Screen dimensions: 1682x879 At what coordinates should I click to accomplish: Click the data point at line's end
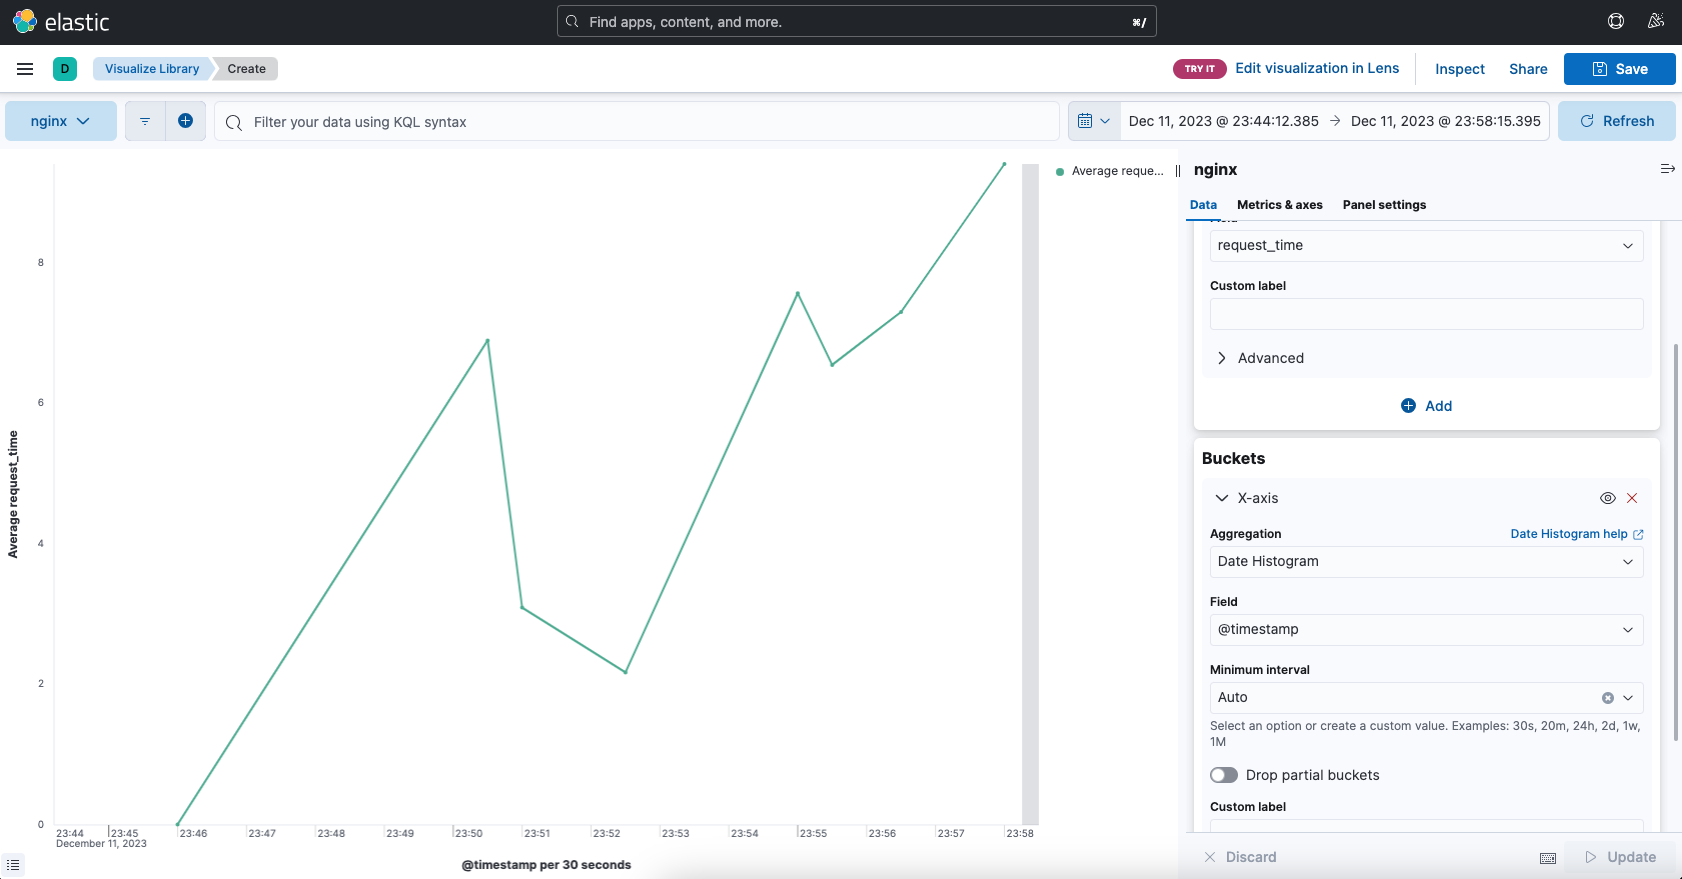point(1004,164)
